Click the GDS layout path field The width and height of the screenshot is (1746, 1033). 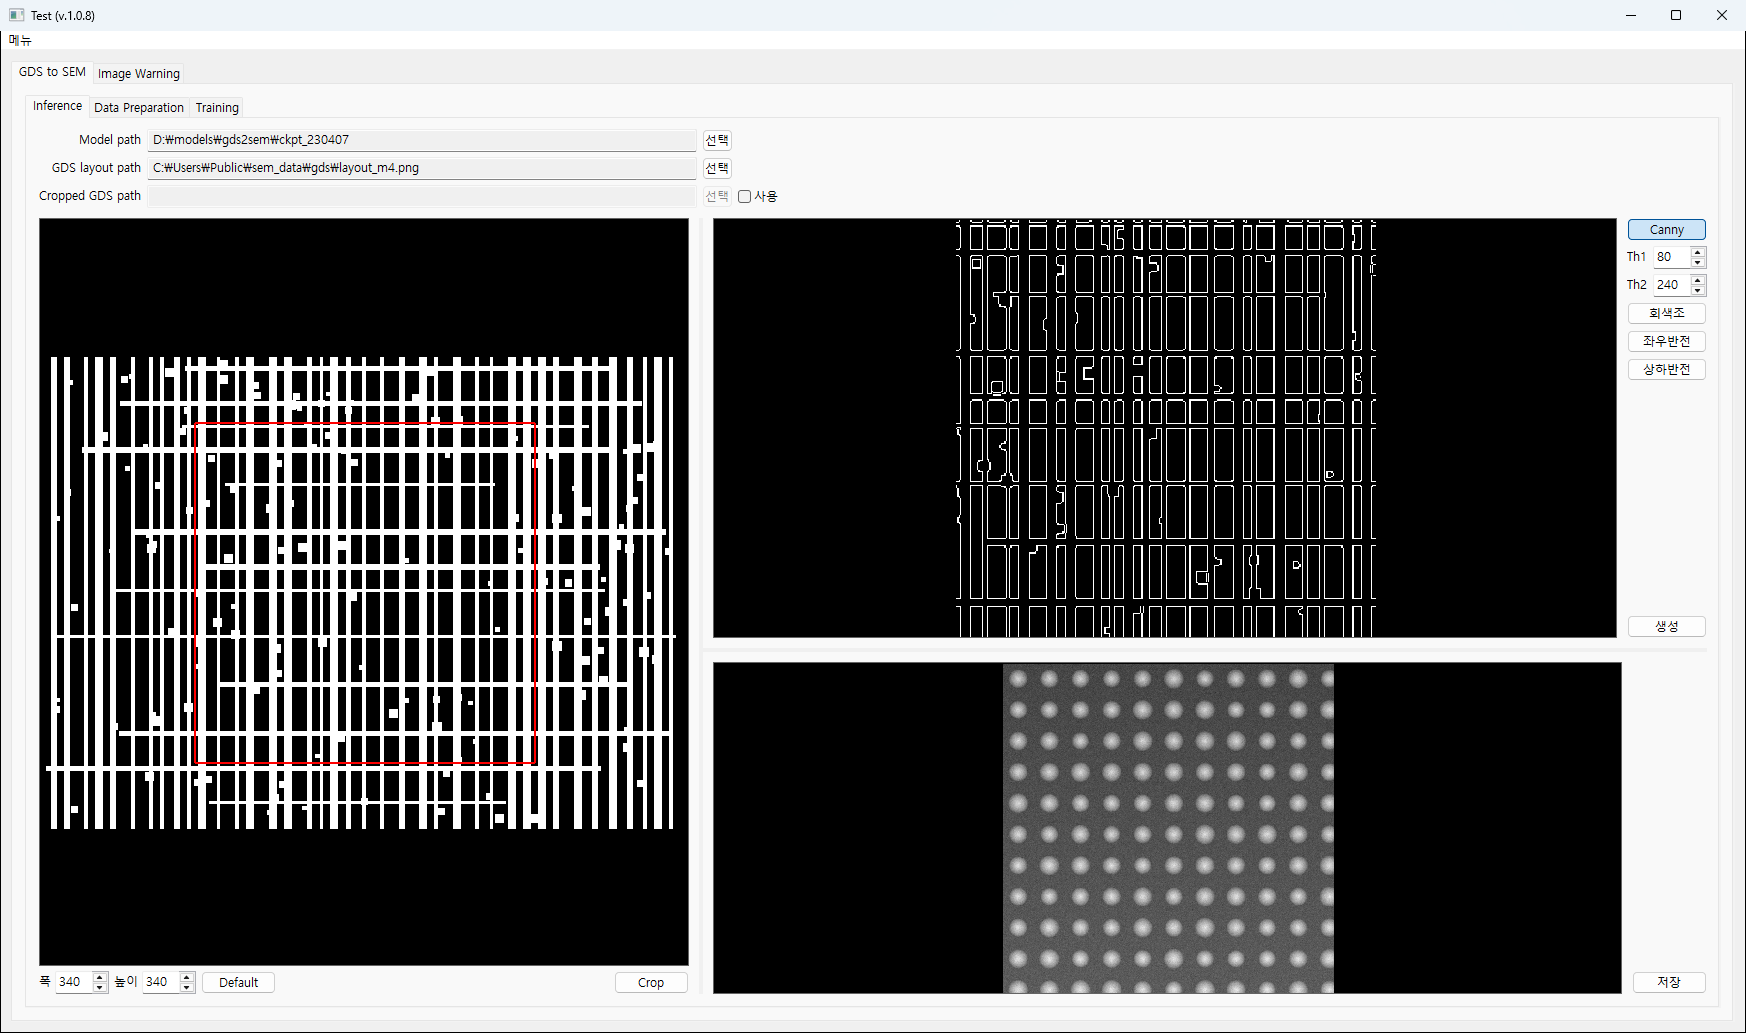tap(422, 168)
